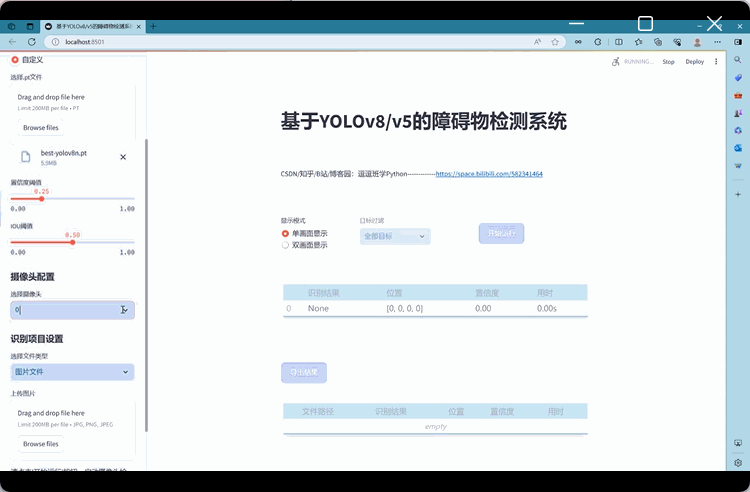
Task: Click the 开始运行 start button
Action: click(501, 233)
